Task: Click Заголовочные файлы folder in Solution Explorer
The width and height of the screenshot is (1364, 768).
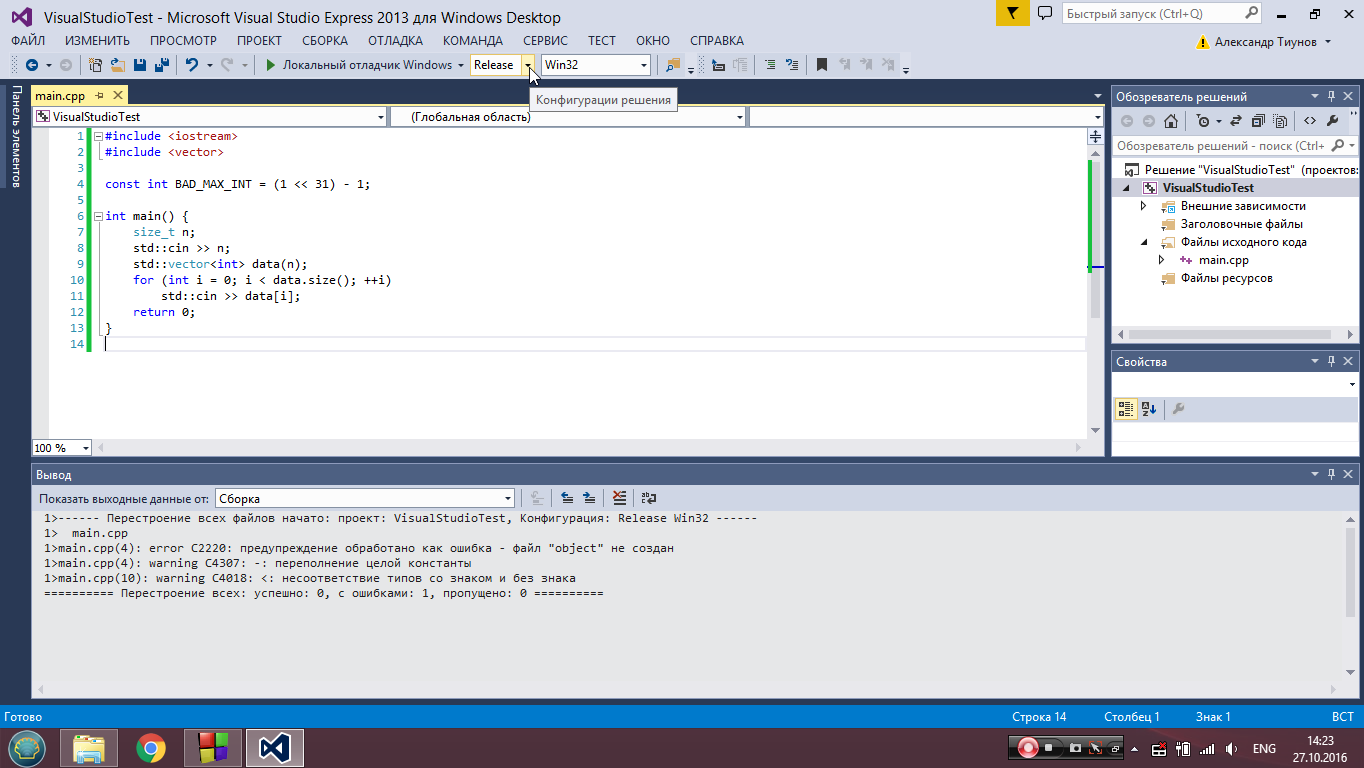Action: coord(1241,224)
